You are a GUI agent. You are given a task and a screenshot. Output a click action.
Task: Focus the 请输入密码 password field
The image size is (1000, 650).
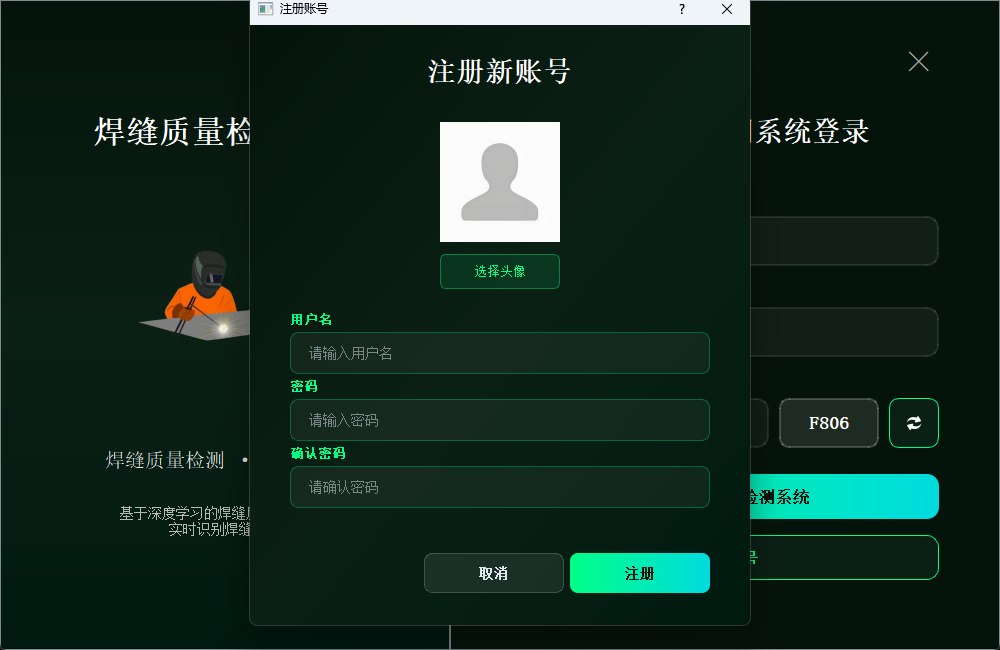pyautogui.click(x=499, y=420)
